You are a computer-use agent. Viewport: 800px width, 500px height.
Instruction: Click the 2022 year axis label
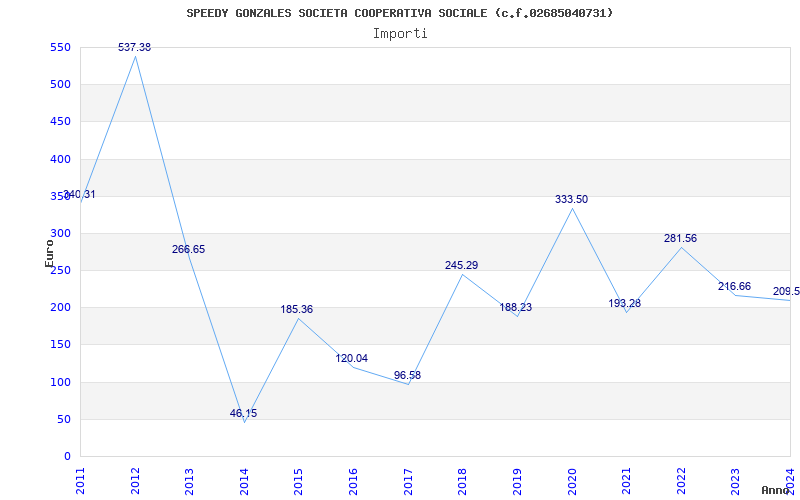pyautogui.click(x=681, y=481)
